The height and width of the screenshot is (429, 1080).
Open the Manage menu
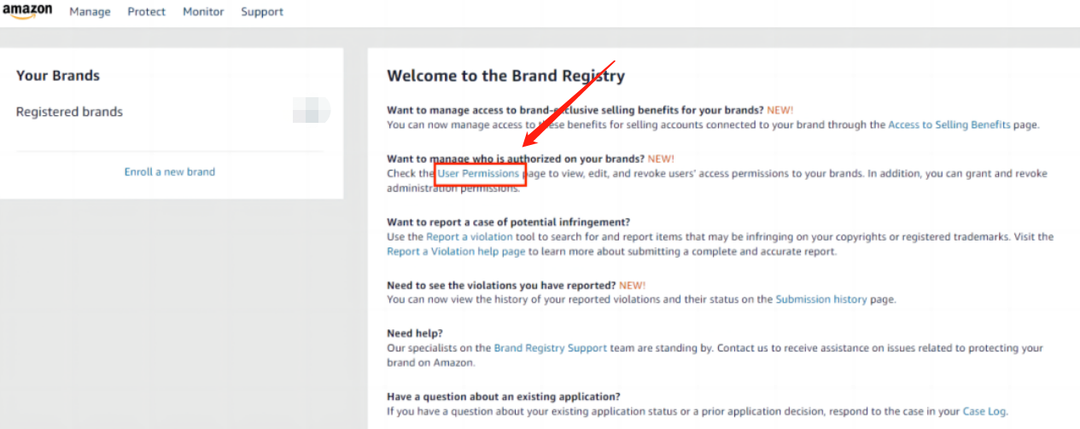(90, 12)
